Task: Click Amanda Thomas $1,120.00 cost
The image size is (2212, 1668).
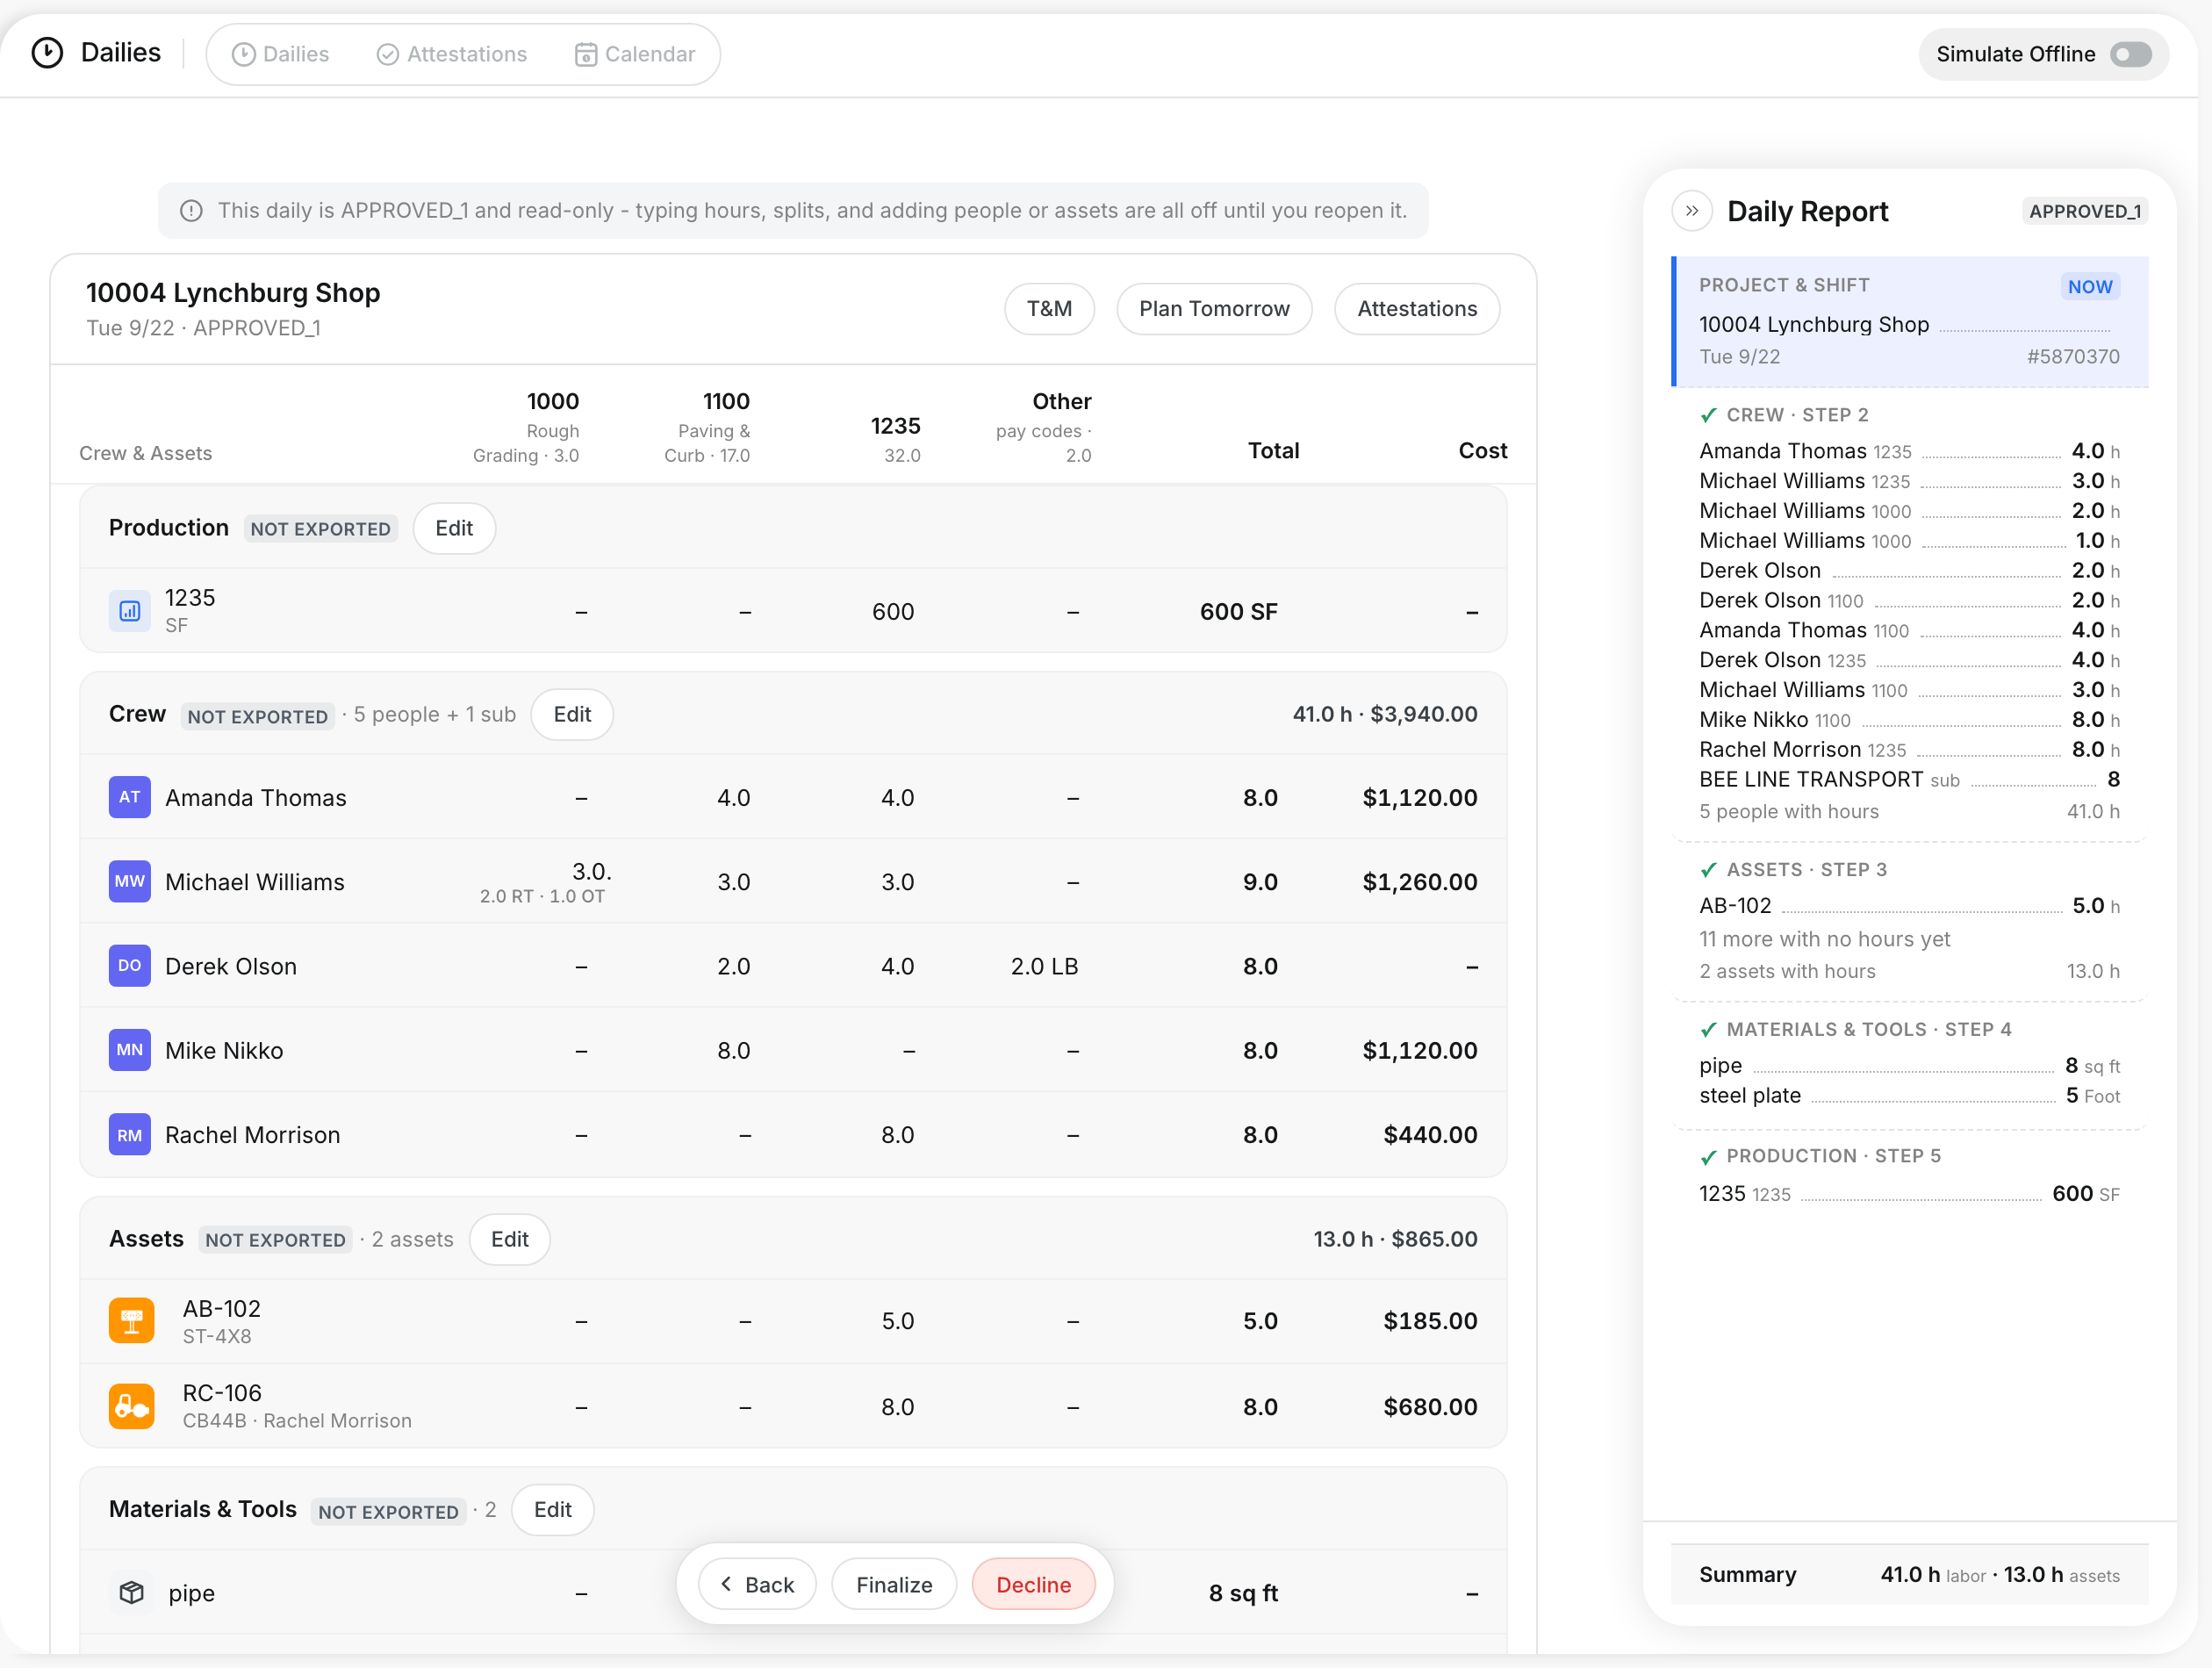Action: [1419, 797]
